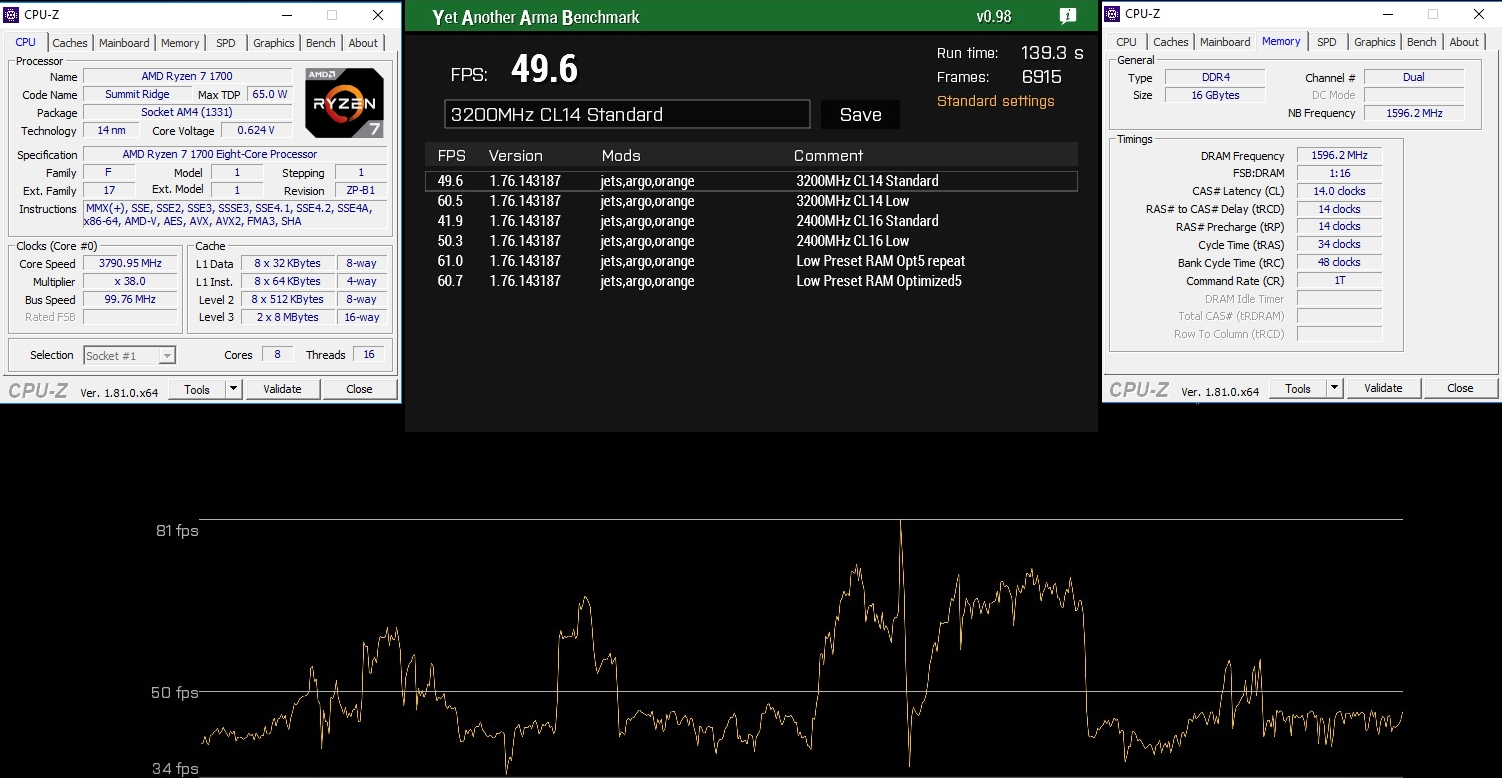The image size is (1502, 778).
Task: Click Standard settings label in benchmark
Action: [x=995, y=101]
